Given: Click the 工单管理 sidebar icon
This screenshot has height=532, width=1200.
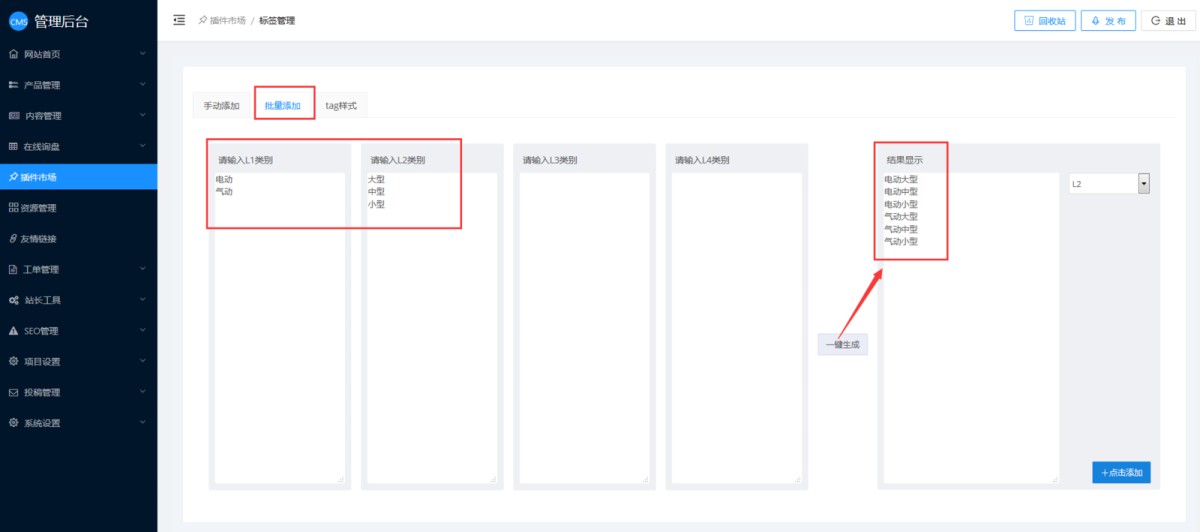Looking at the screenshot, I should [x=13, y=269].
